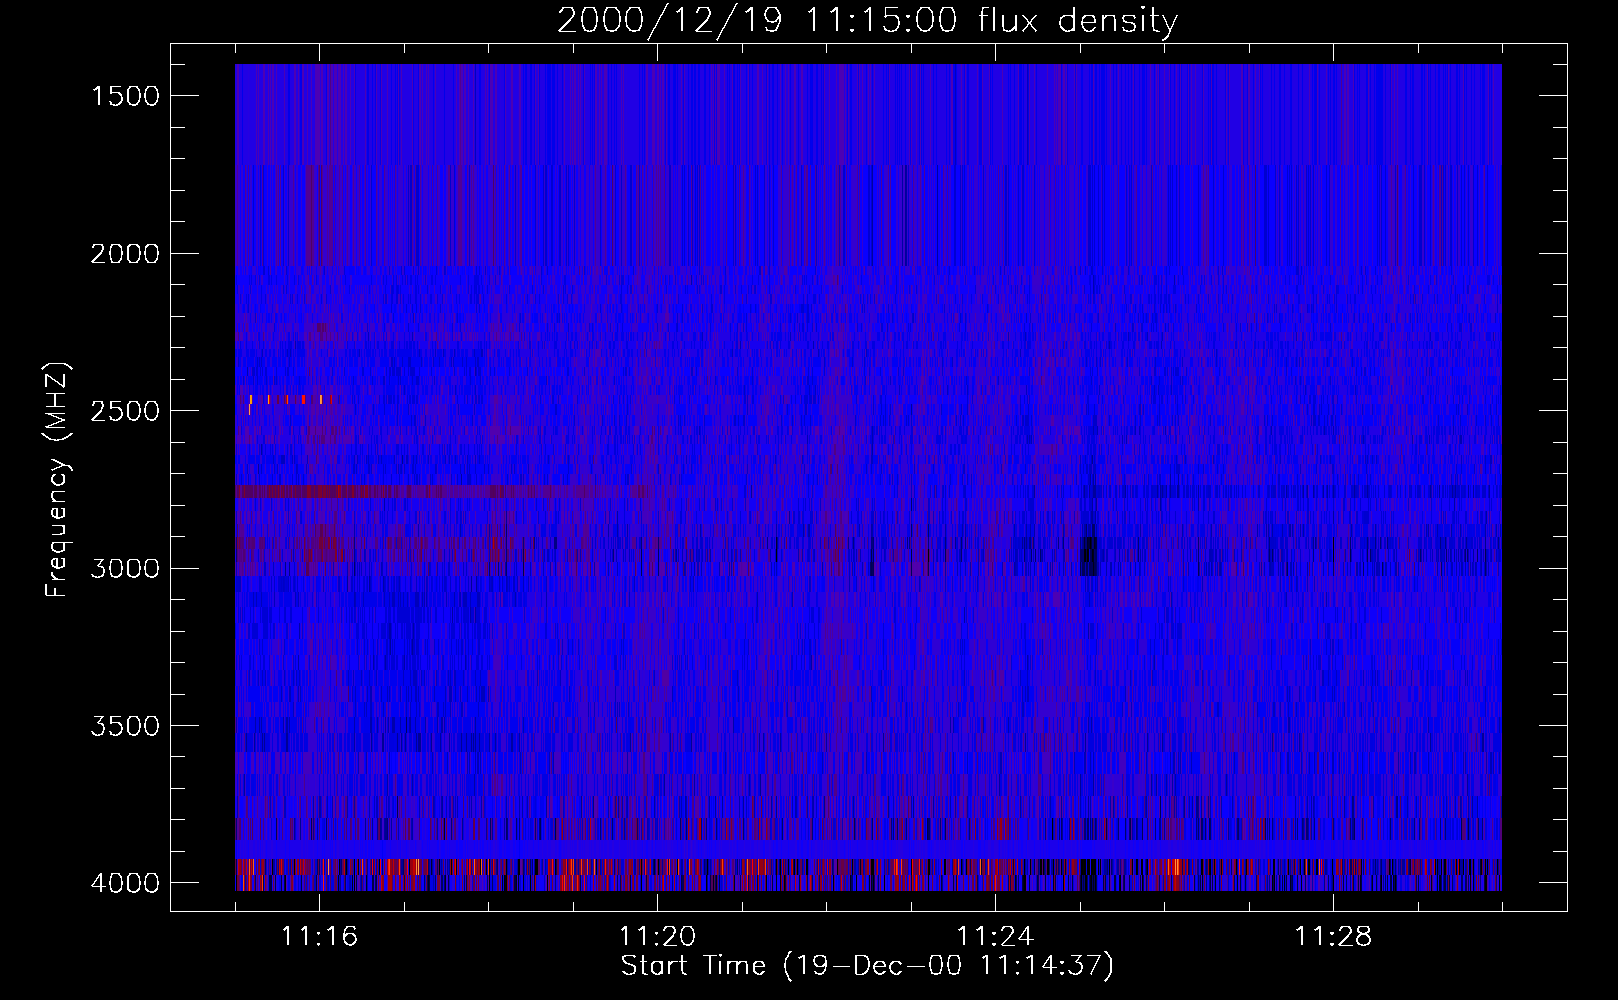
Task: Click the 11:24 time tick label
Action: [x=995, y=937]
